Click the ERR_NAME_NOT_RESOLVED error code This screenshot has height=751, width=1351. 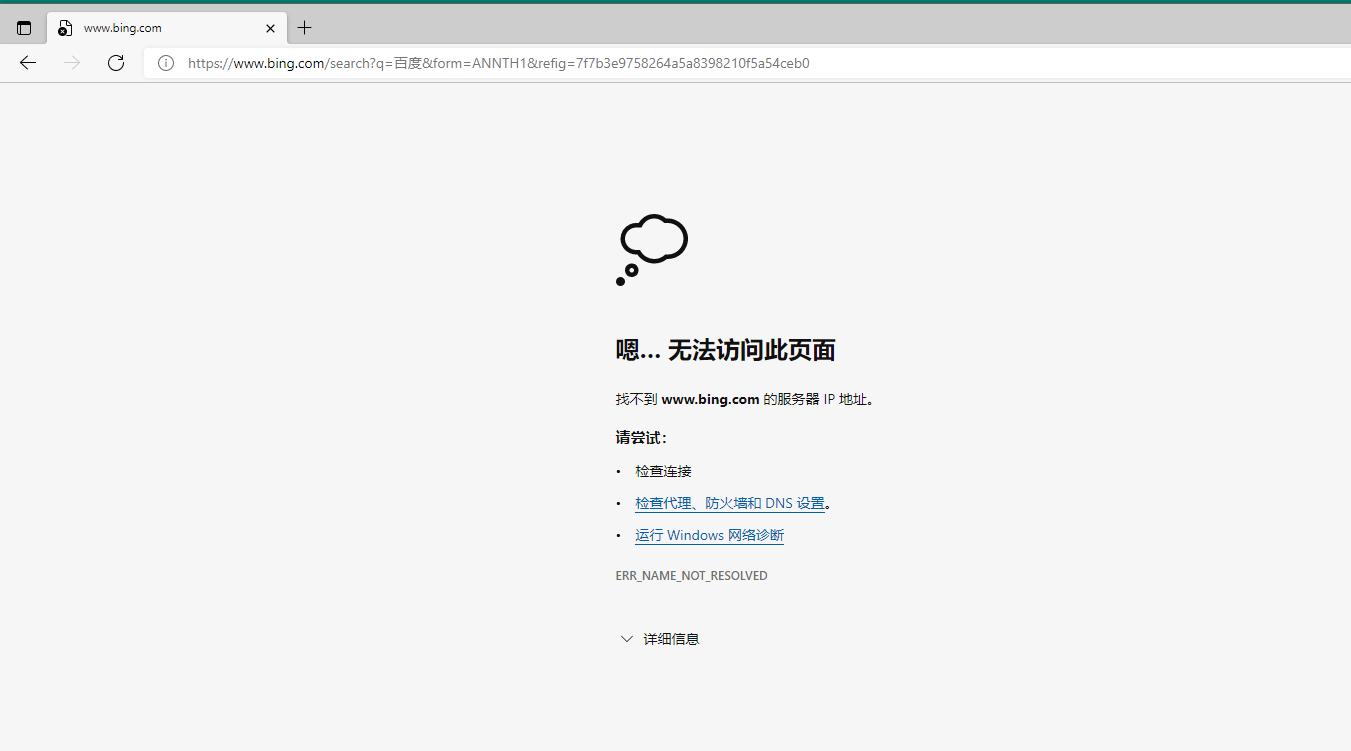pos(691,575)
